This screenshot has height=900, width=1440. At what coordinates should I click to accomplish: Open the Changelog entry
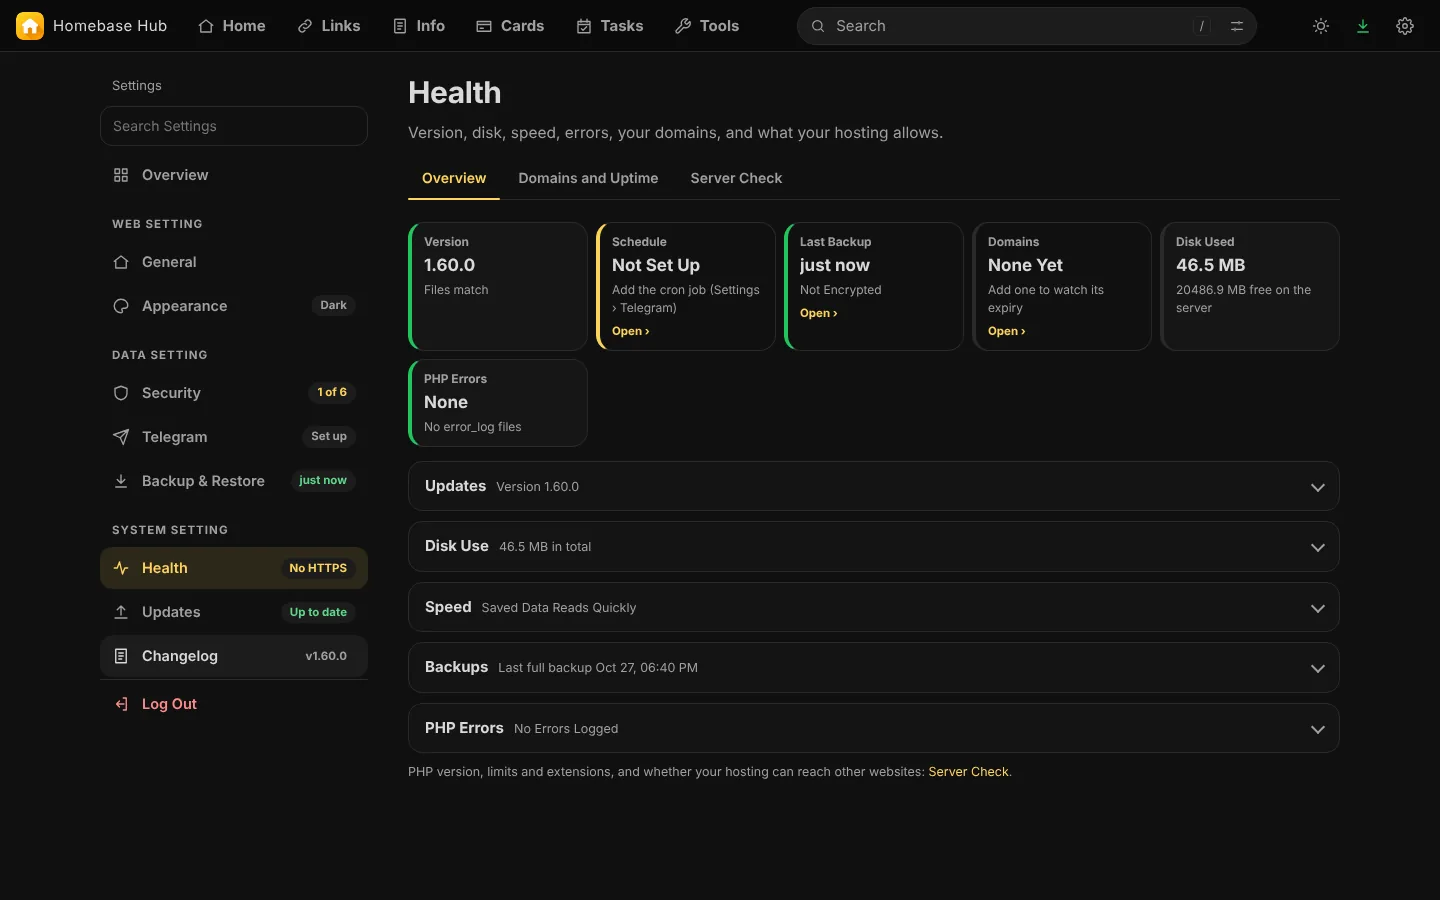(234, 656)
